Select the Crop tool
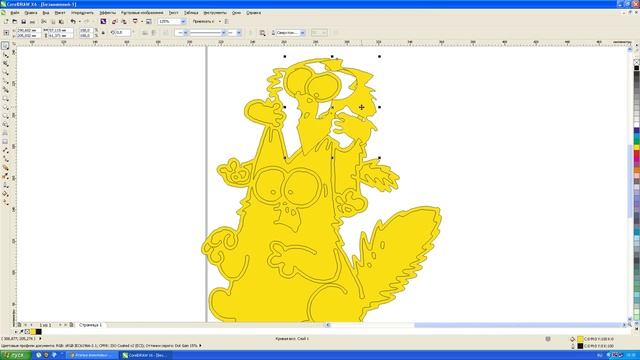The image size is (640, 360). click(x=5, y=64)
